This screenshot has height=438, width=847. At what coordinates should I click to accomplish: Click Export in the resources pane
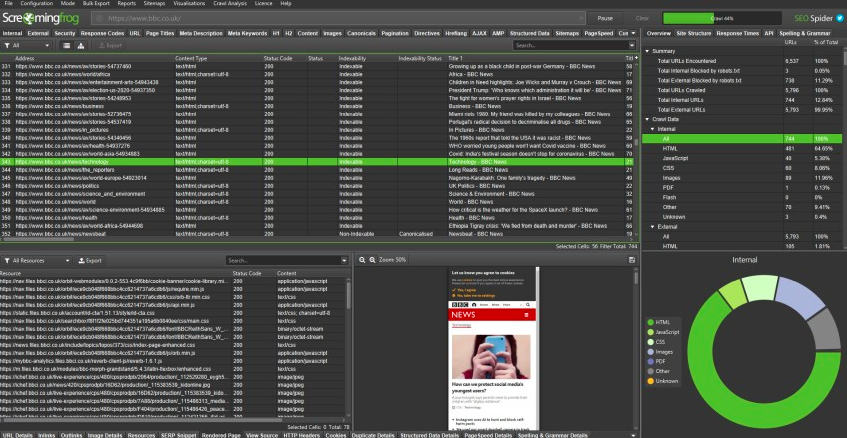90,260
